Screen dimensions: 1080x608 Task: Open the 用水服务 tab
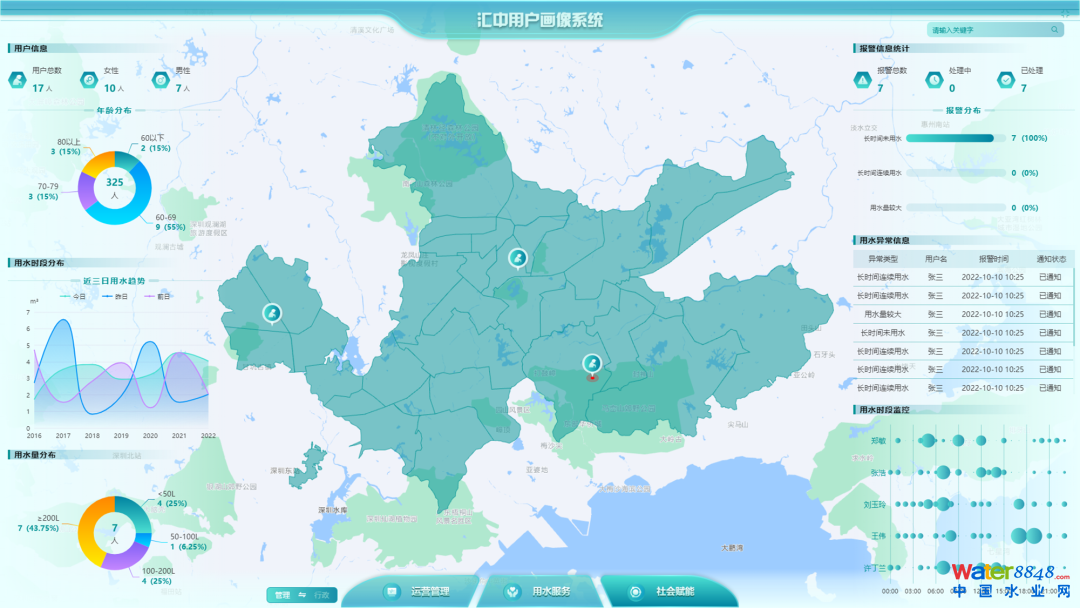(x=540, y=592)
